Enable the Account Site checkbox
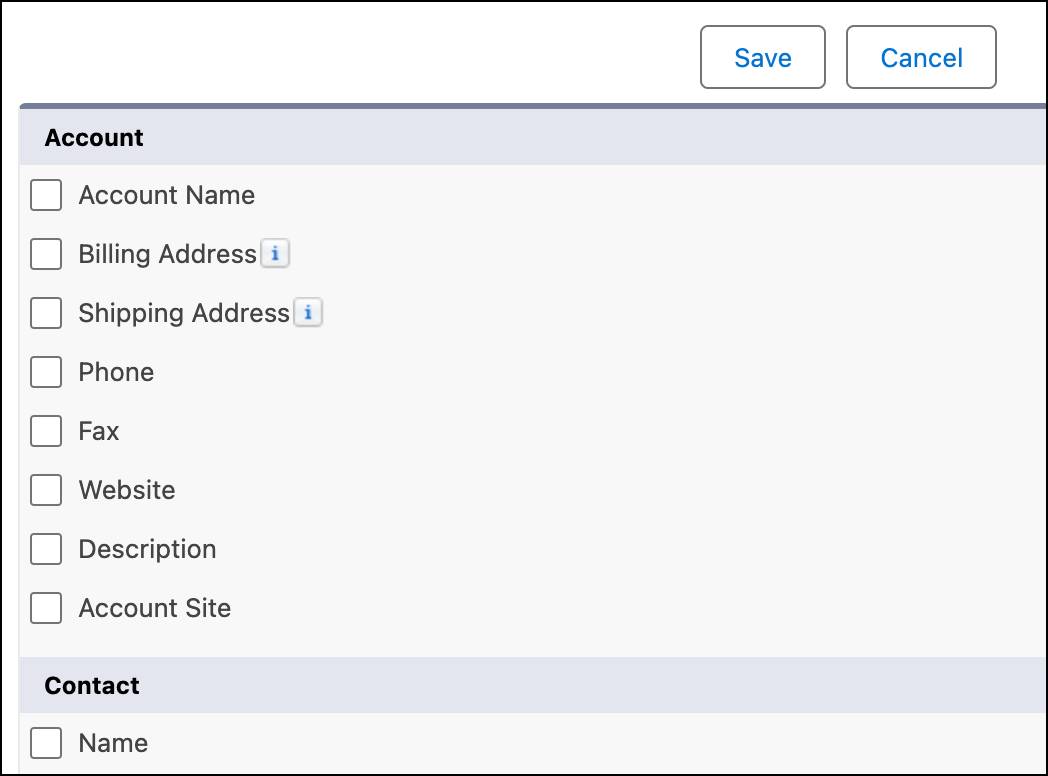The height and width of the screenshot is (776, 1048). [x=45, y=608]
